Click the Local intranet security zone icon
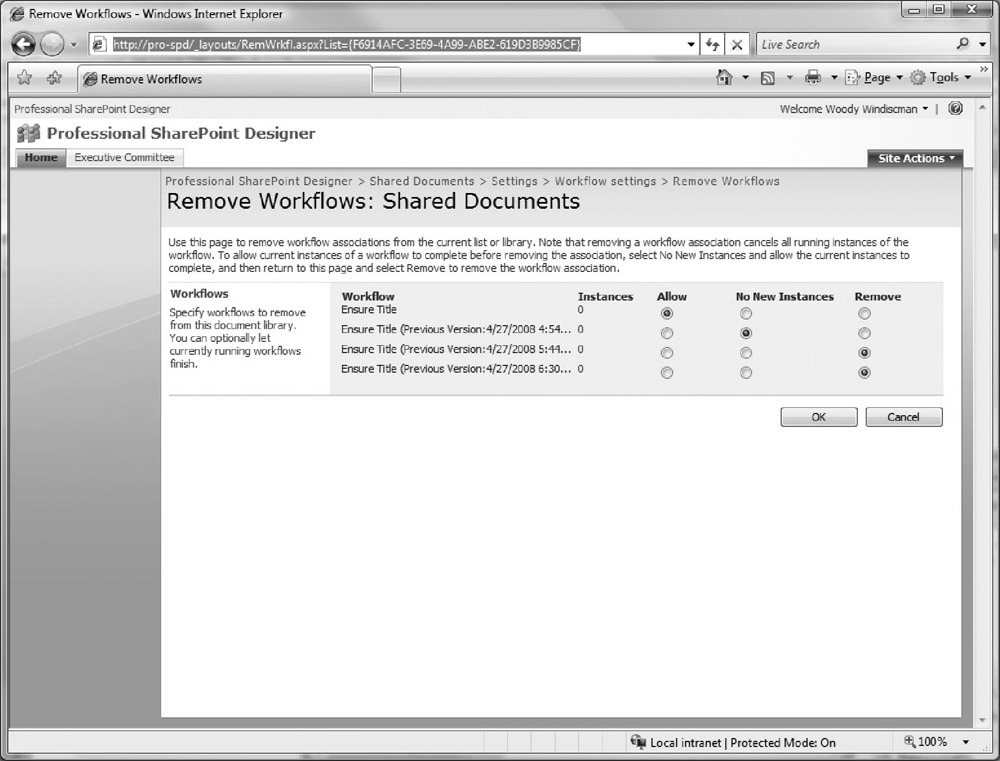 click(x=638, y=742)
